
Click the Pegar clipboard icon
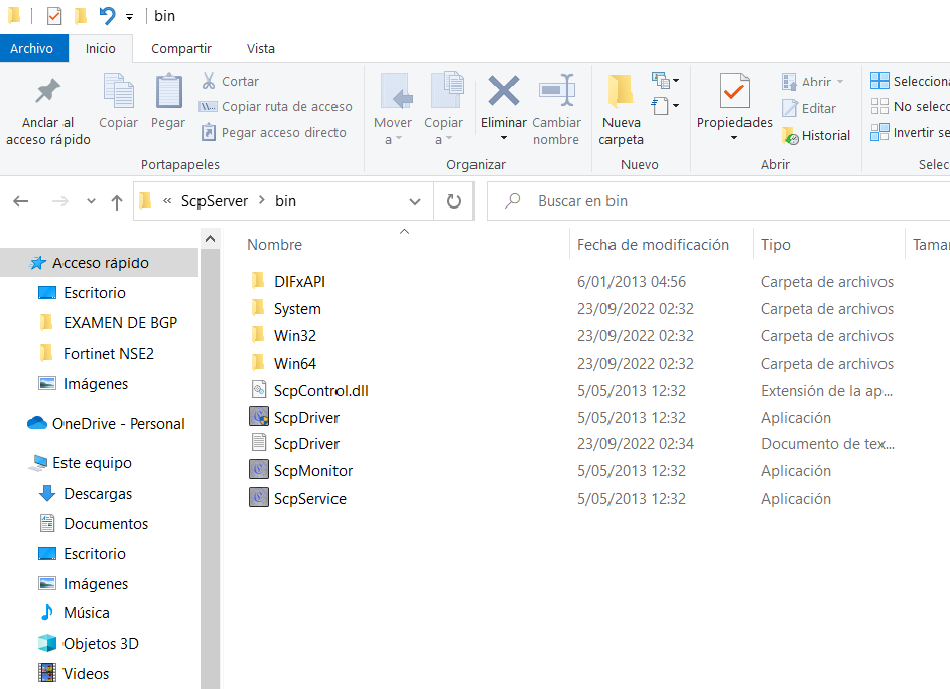(x=168, y=91)
